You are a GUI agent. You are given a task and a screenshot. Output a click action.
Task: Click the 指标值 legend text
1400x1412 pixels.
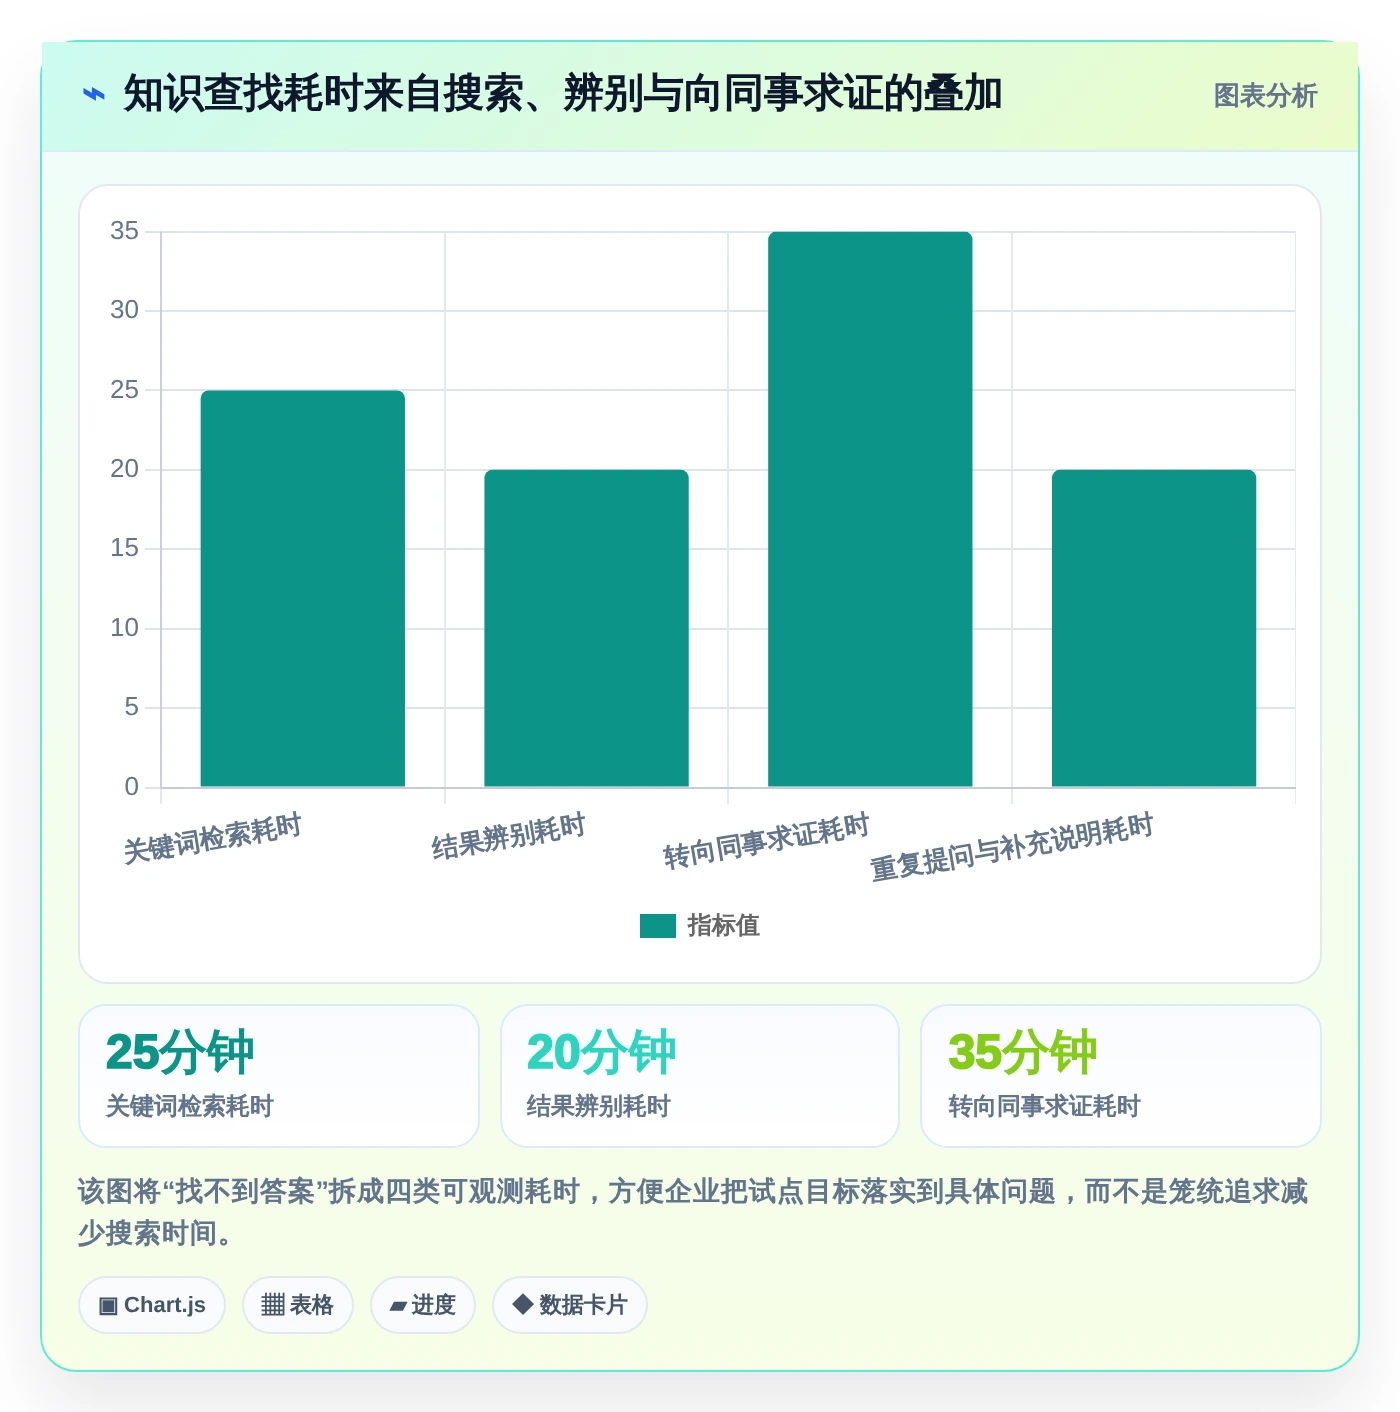(724, 926)
